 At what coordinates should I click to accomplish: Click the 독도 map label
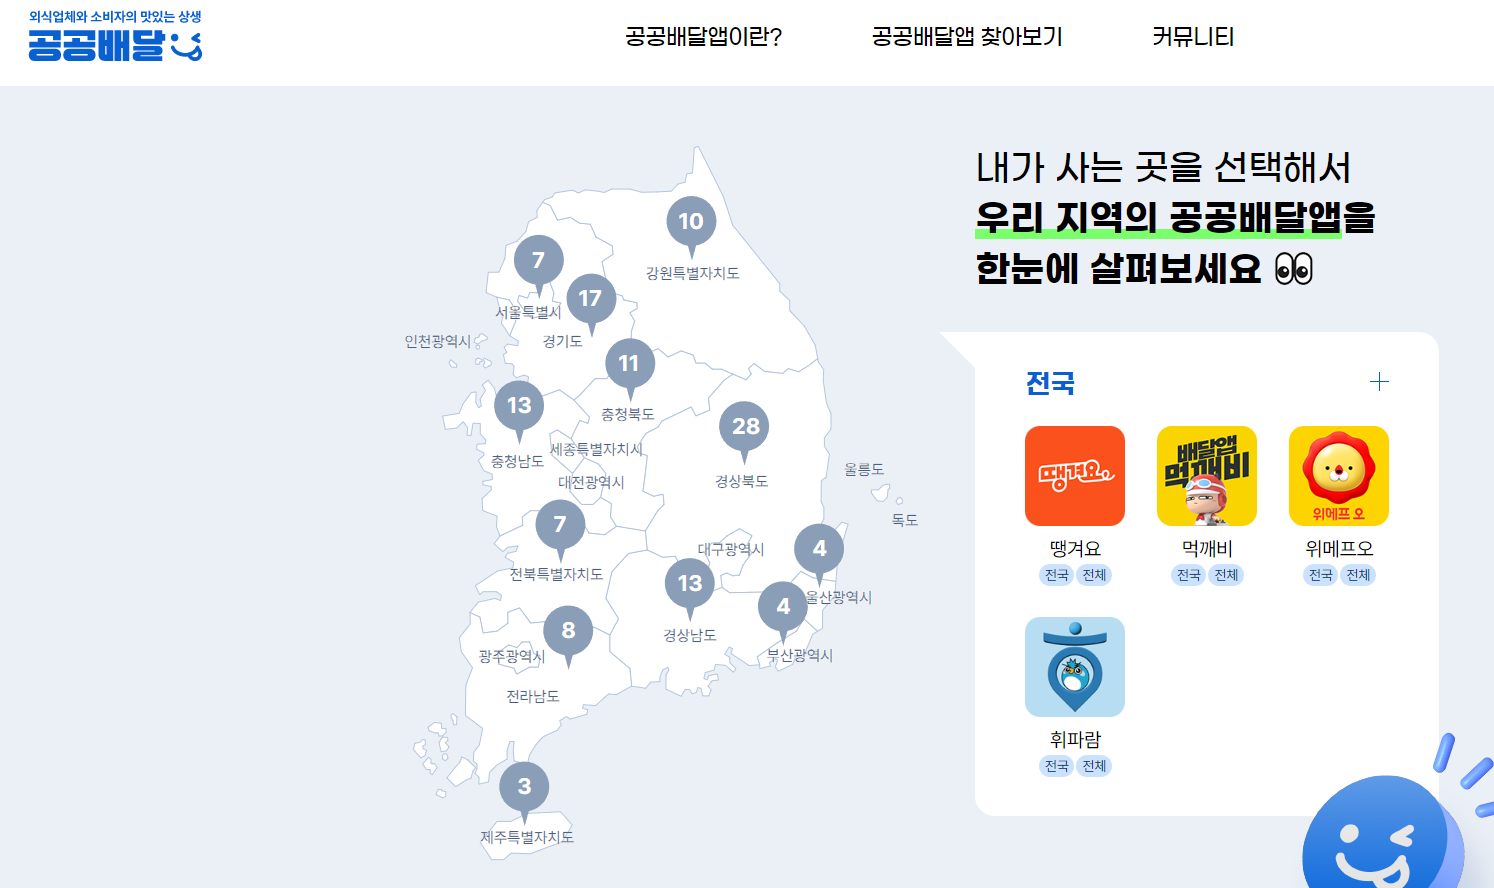[905, 520]
